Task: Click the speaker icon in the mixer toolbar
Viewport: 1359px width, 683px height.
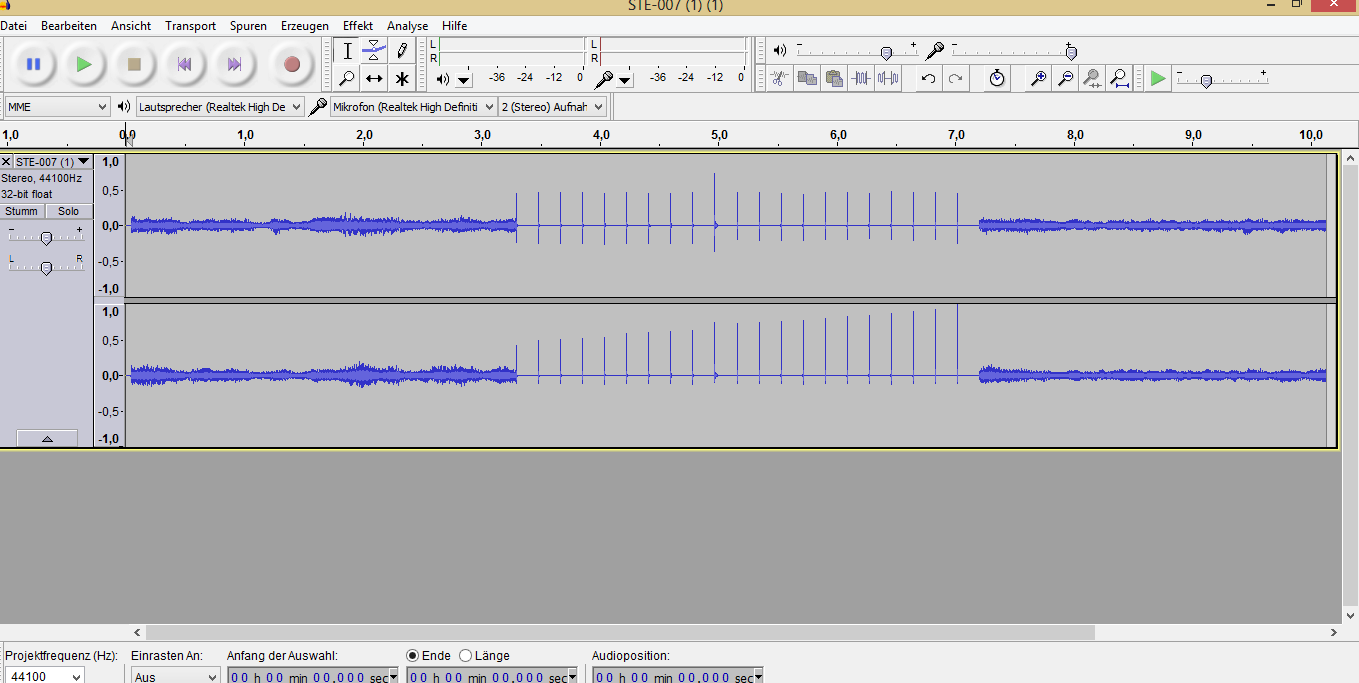Action: [780, 50]
